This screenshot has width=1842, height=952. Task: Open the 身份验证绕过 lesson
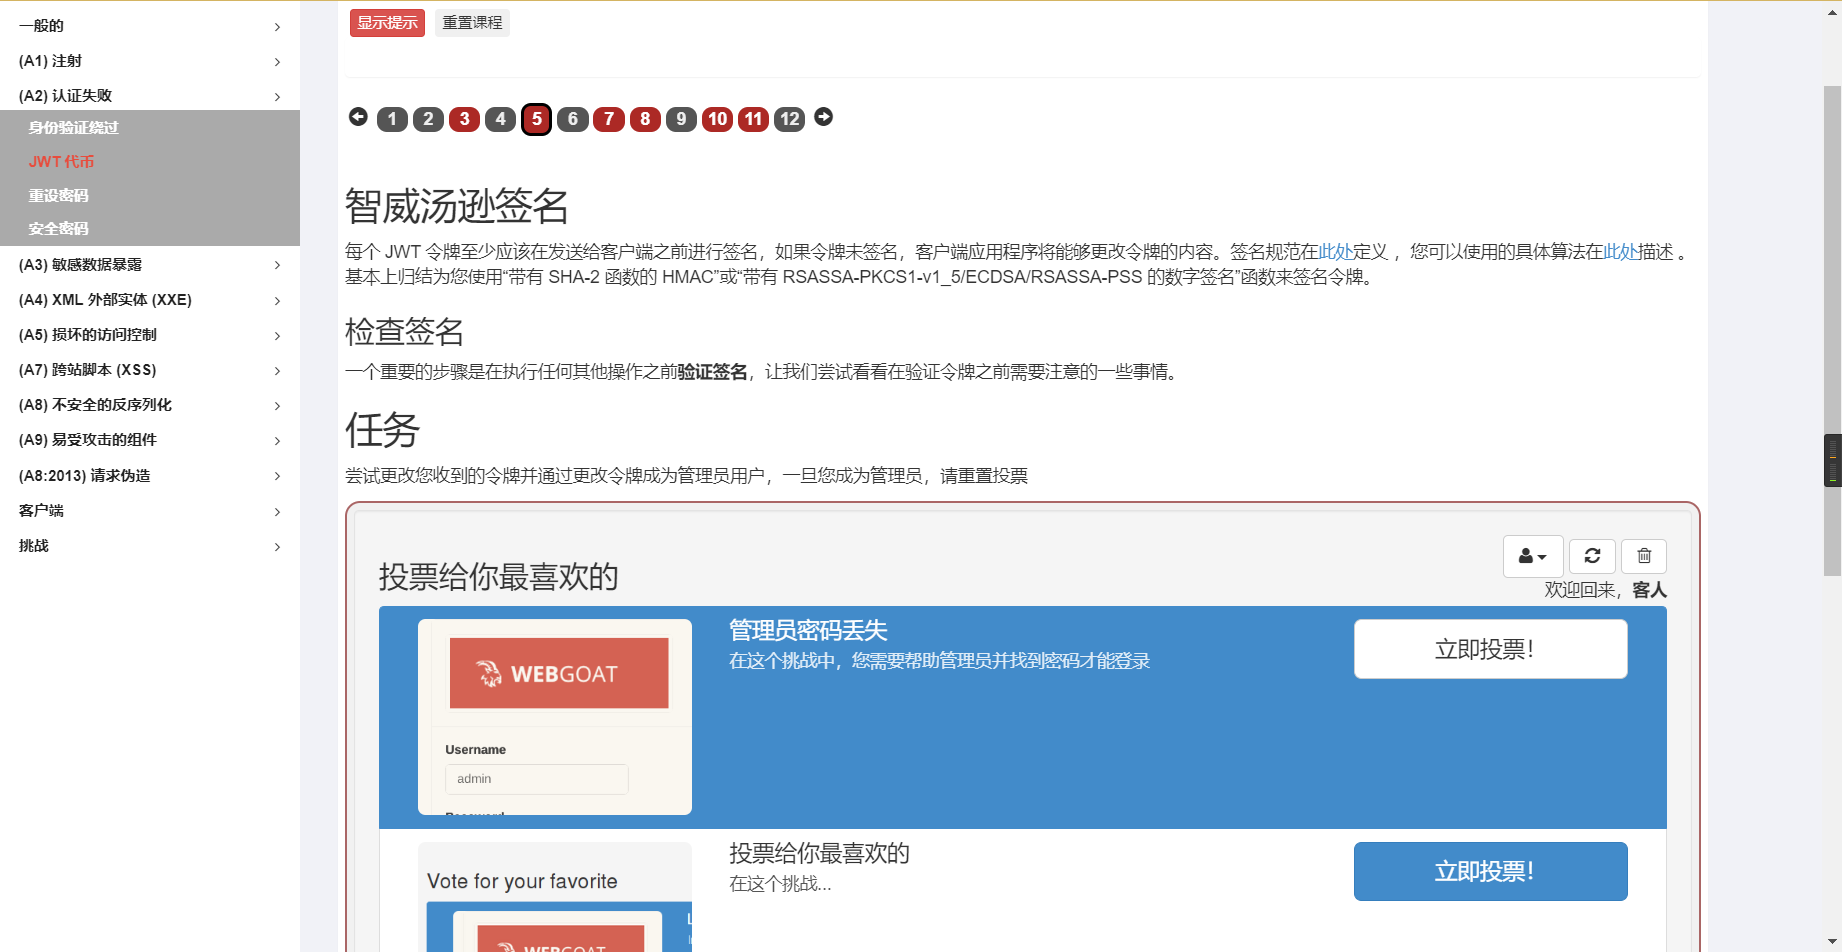click(x=73, y=128)
